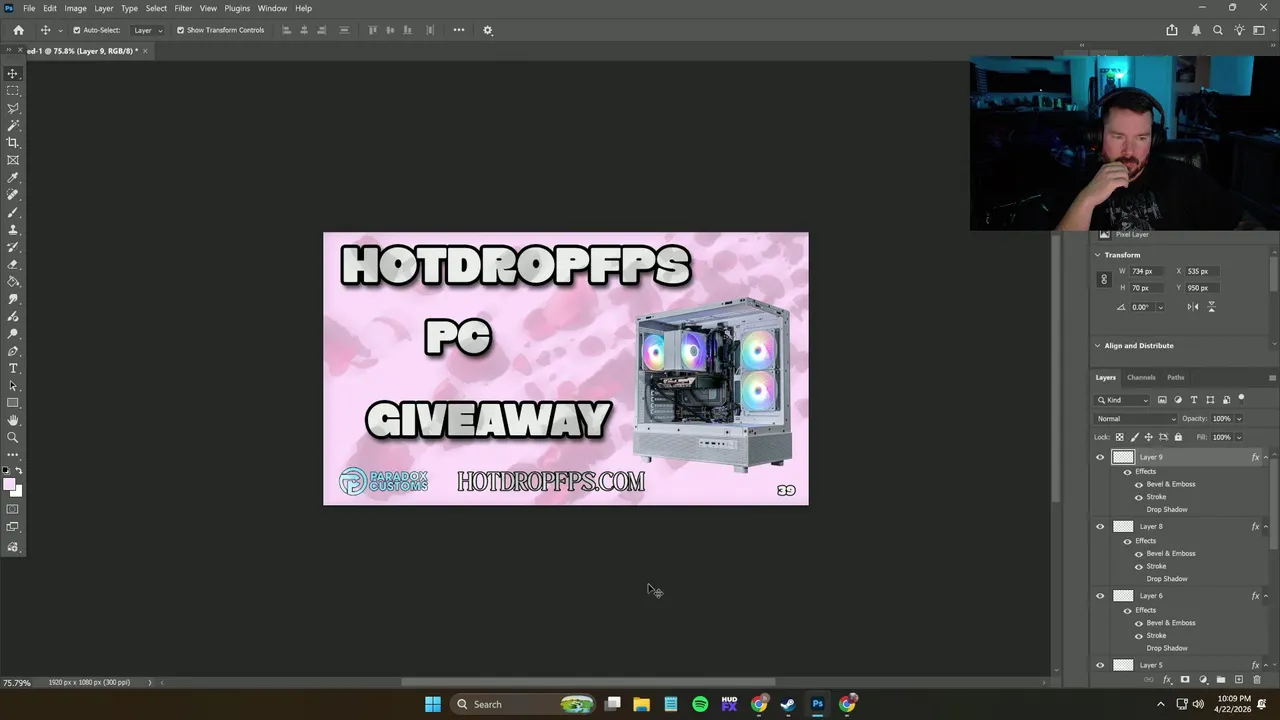Viewport: 1280px width, 720px height.
Task: Open the Auto-Select Layer dropdown
Action: tap(147, 30)
